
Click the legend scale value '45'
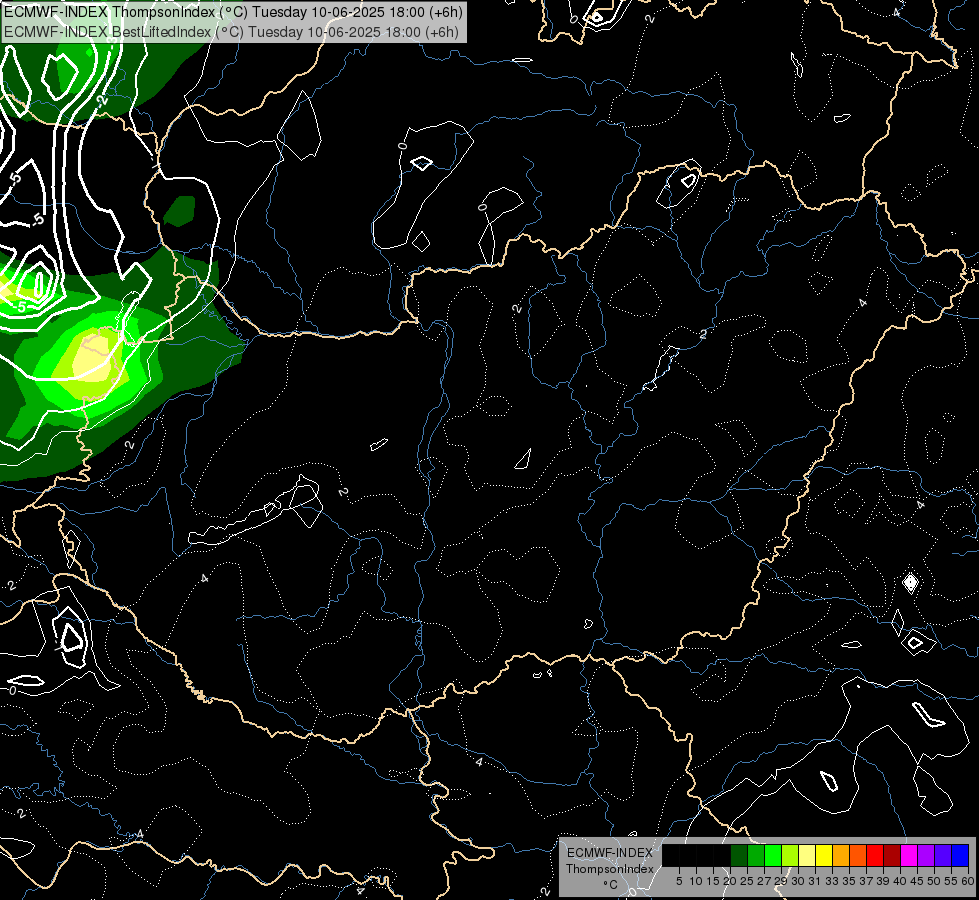[918, 881]
